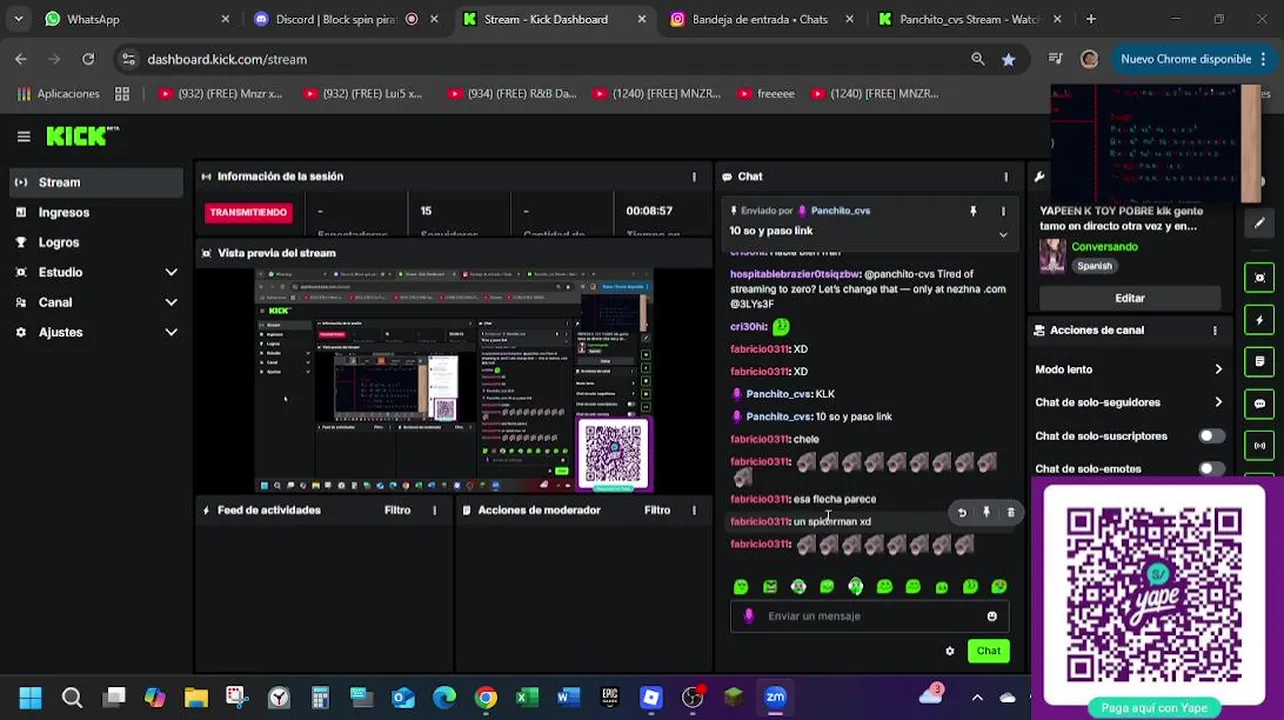This screenshot has height=720, width=1284.
Task: Open the Stream sidebar page
Action: (96, 182)
